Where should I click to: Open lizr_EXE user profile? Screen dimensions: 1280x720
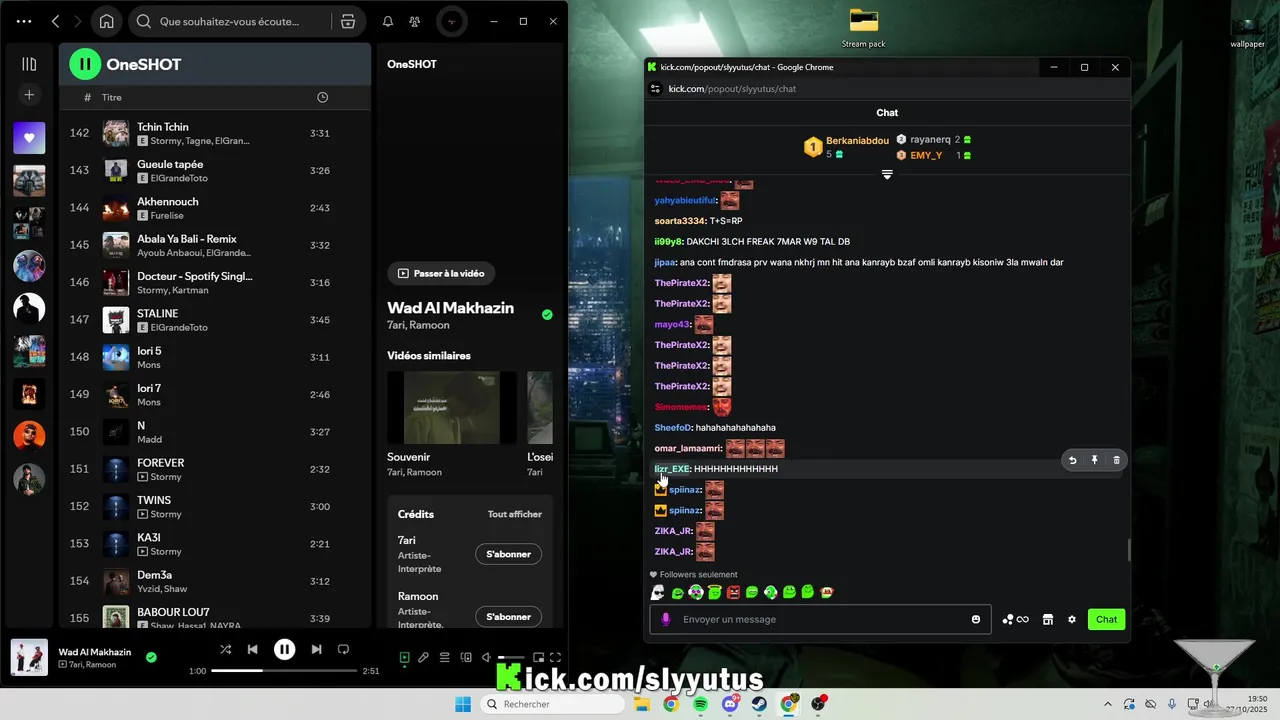click(672, 469)
